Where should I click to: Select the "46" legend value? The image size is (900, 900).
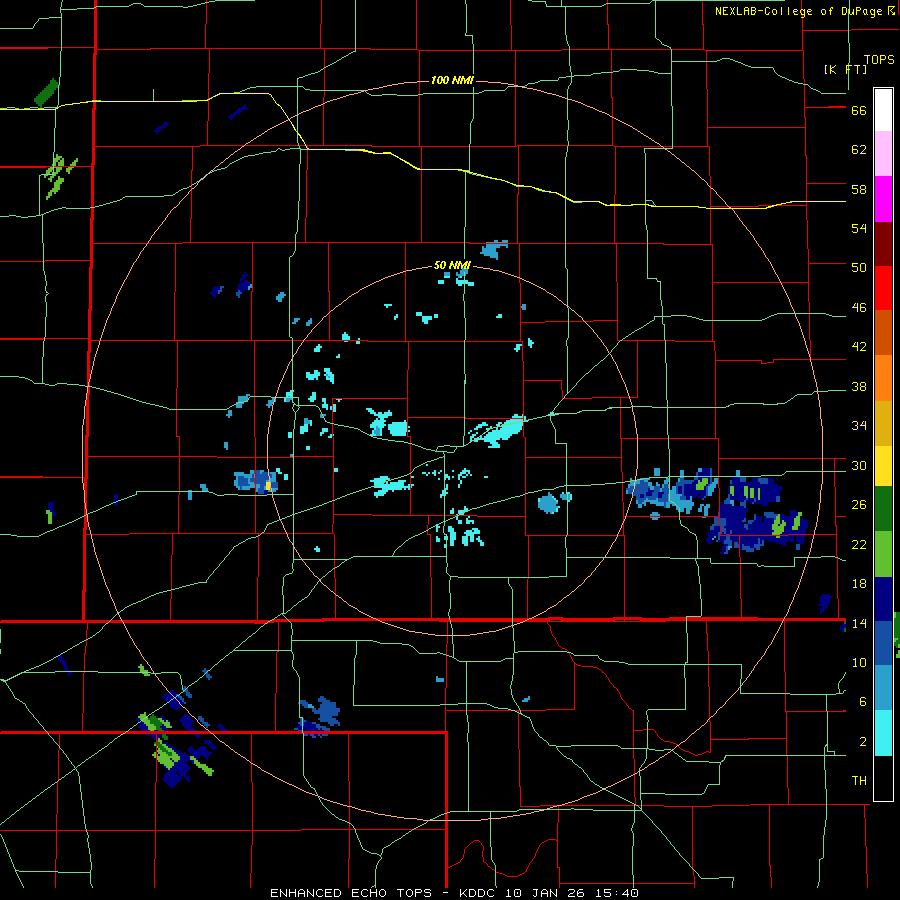859,308
